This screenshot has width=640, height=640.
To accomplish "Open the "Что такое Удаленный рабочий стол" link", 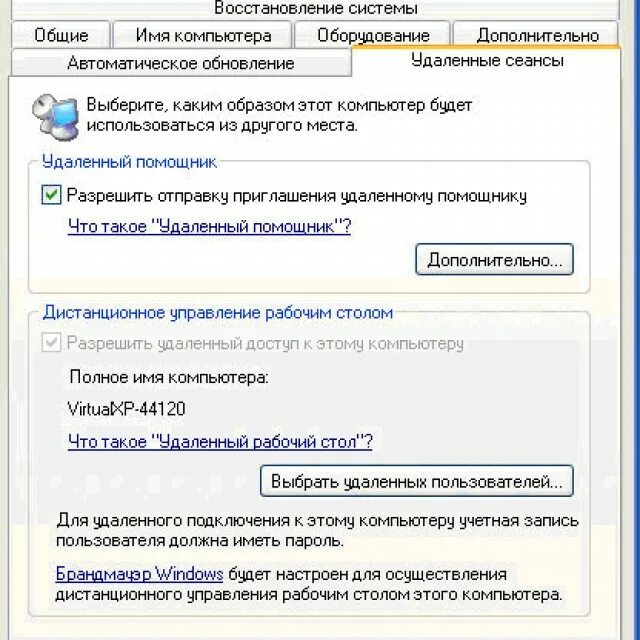I will coord(220,441).
